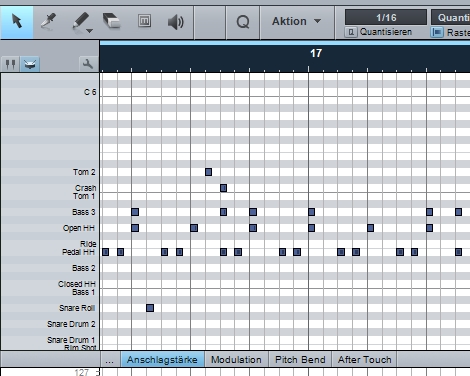Open the After Touch tab

click(364, 360)
